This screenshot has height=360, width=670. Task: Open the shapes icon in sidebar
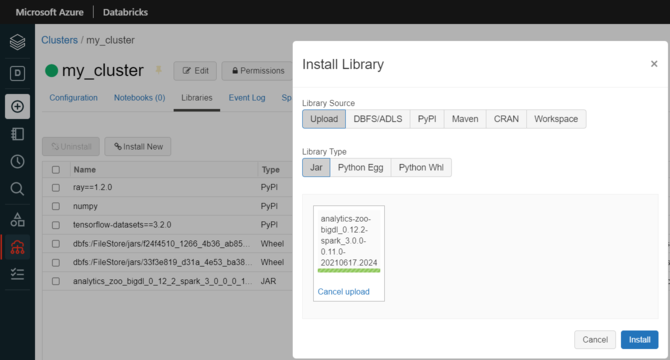(18, 220)
